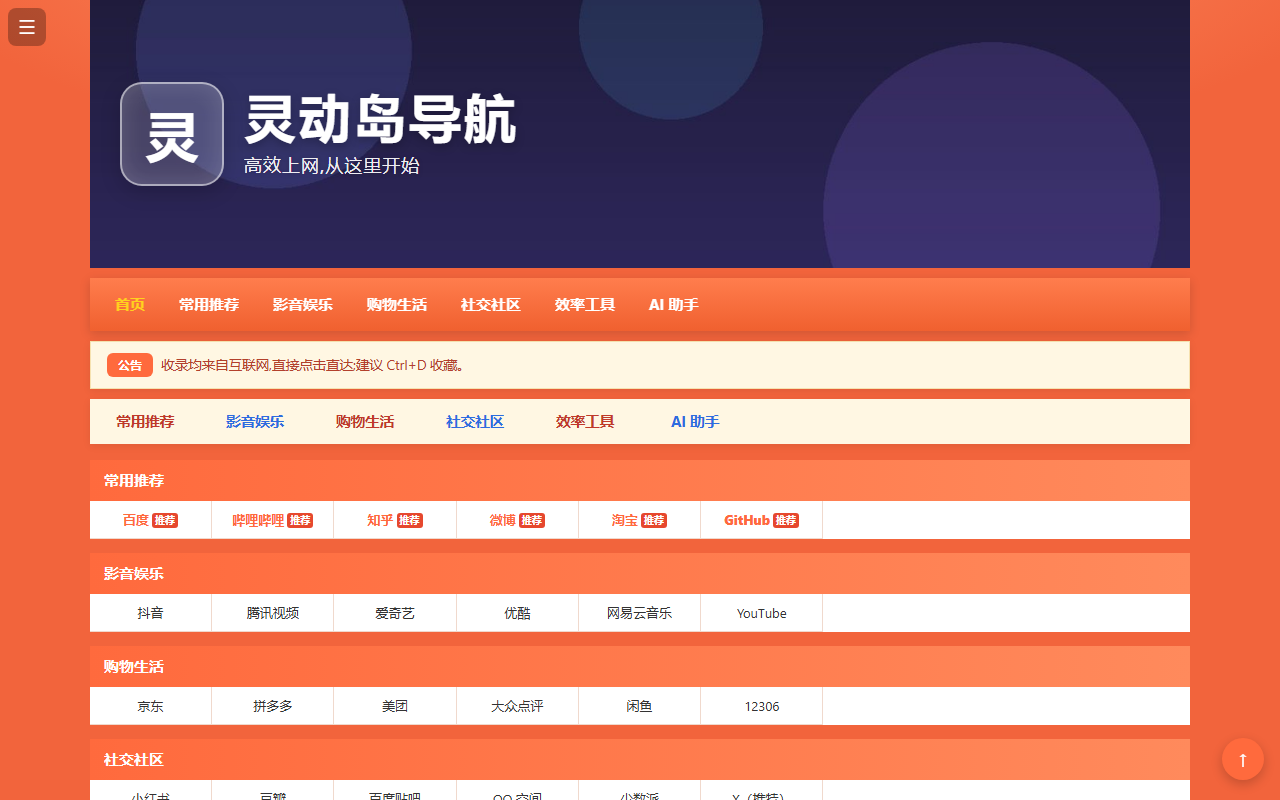Open the 大众点评 link
This screenshot has width=1280, height=800.
518,706
